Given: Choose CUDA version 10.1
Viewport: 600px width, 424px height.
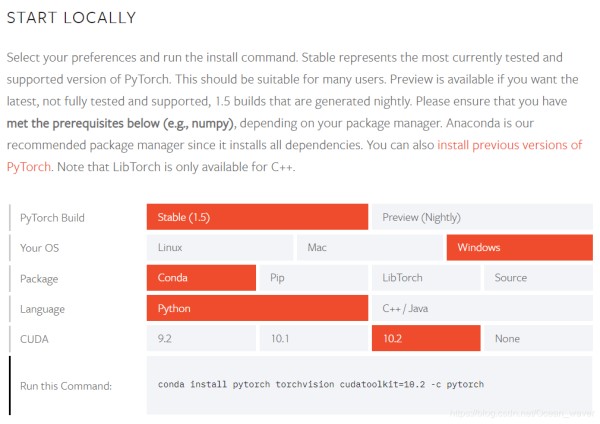Looking at the screenshot, I should [x=314, y=338].
